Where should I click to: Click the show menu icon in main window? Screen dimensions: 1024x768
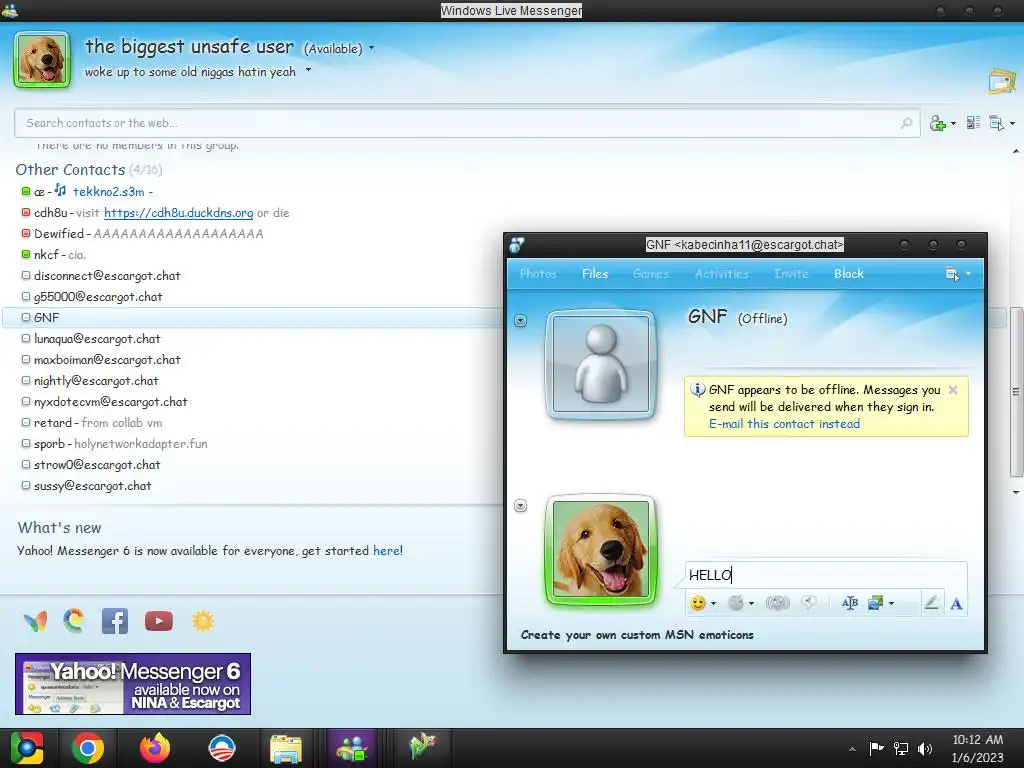997,122
